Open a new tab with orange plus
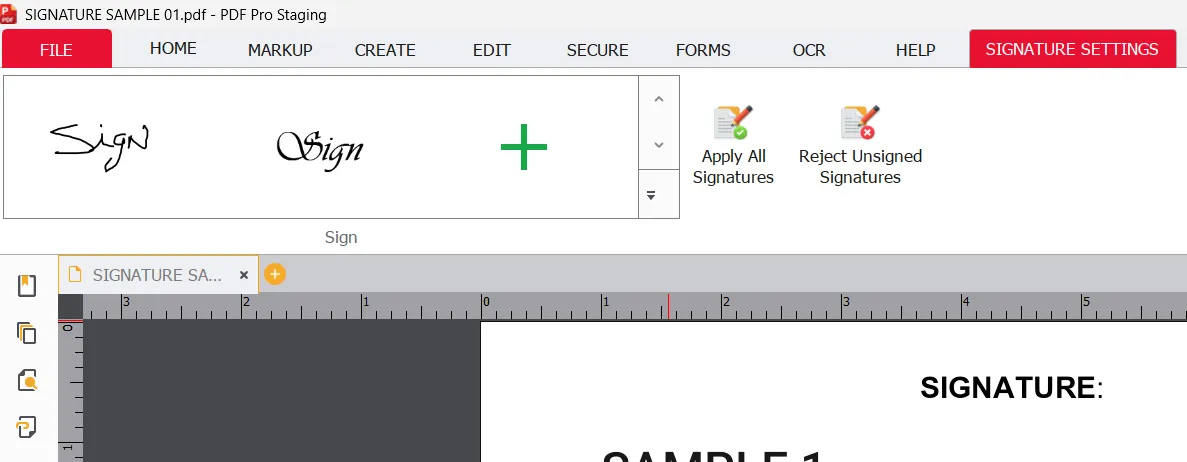Image resolution: width=1187 pixels, height=462 pixels. click(275, 274)
